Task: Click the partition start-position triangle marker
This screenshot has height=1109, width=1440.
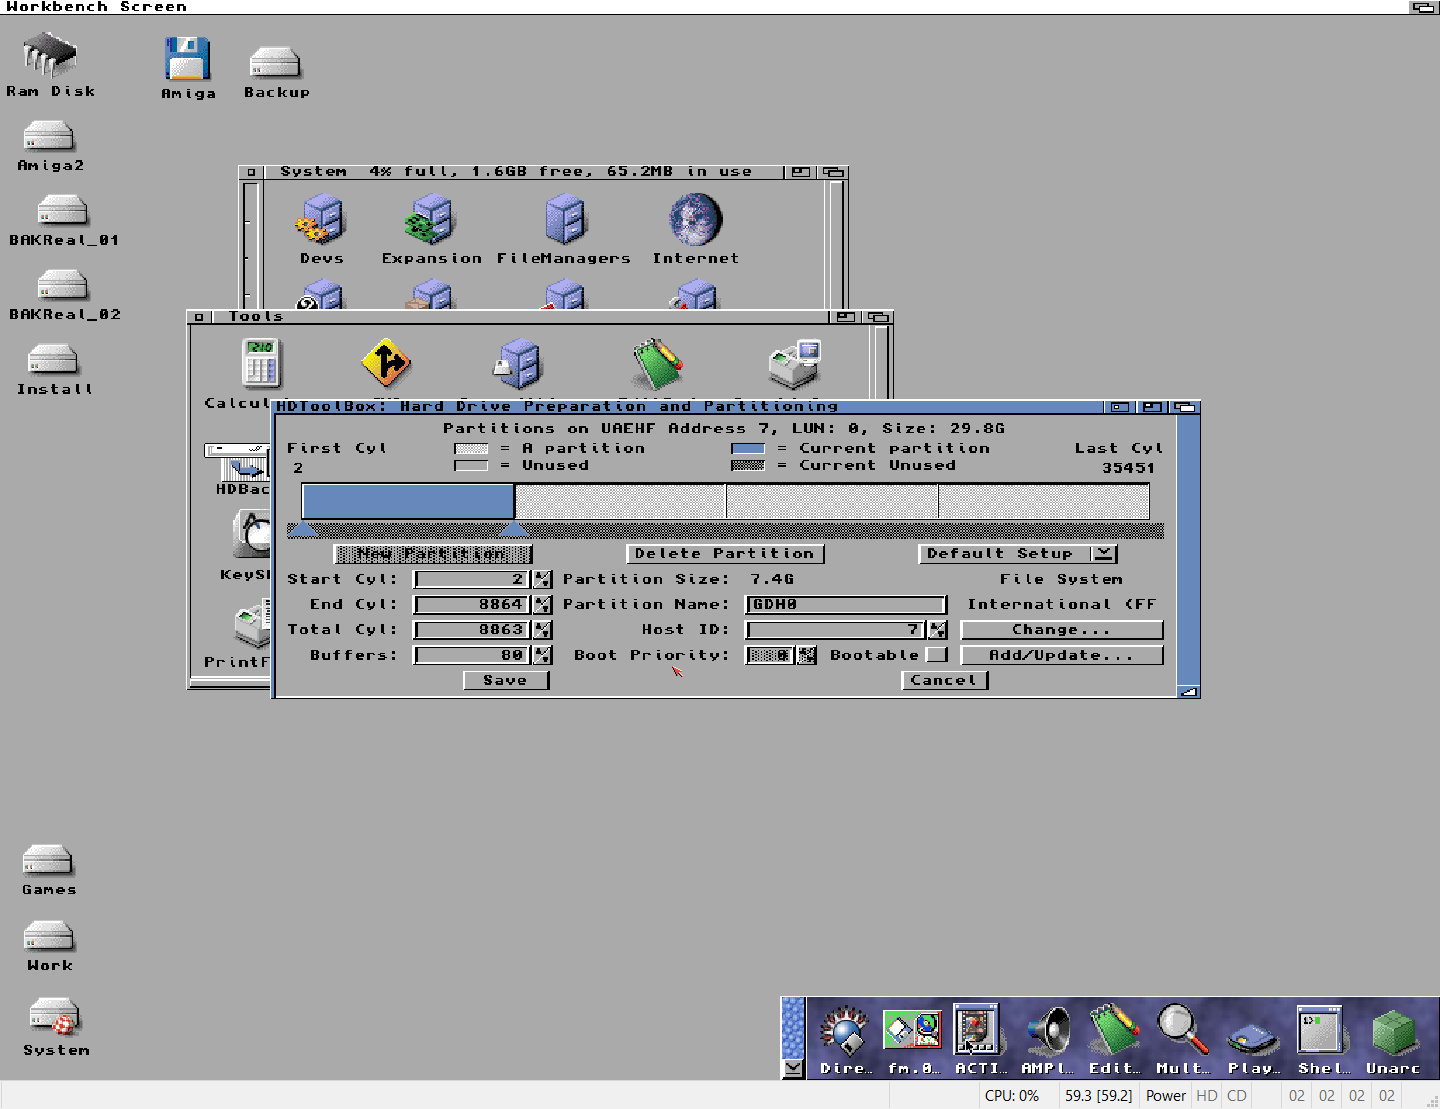Action: (x=302, y=530)
